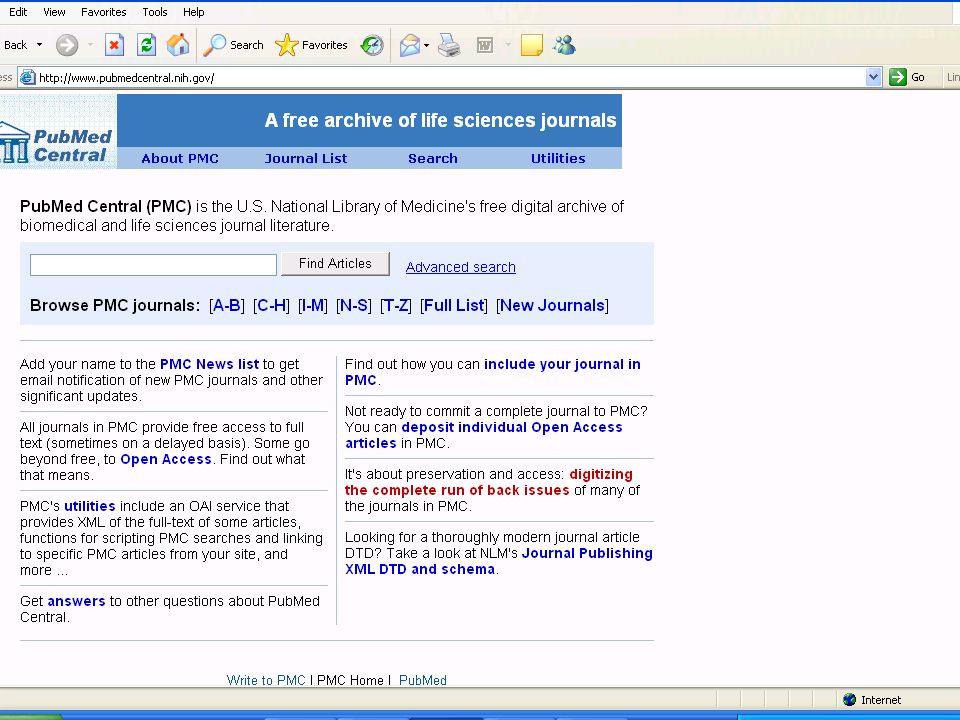Open the Favorites star button

click(x=311, y=45)
